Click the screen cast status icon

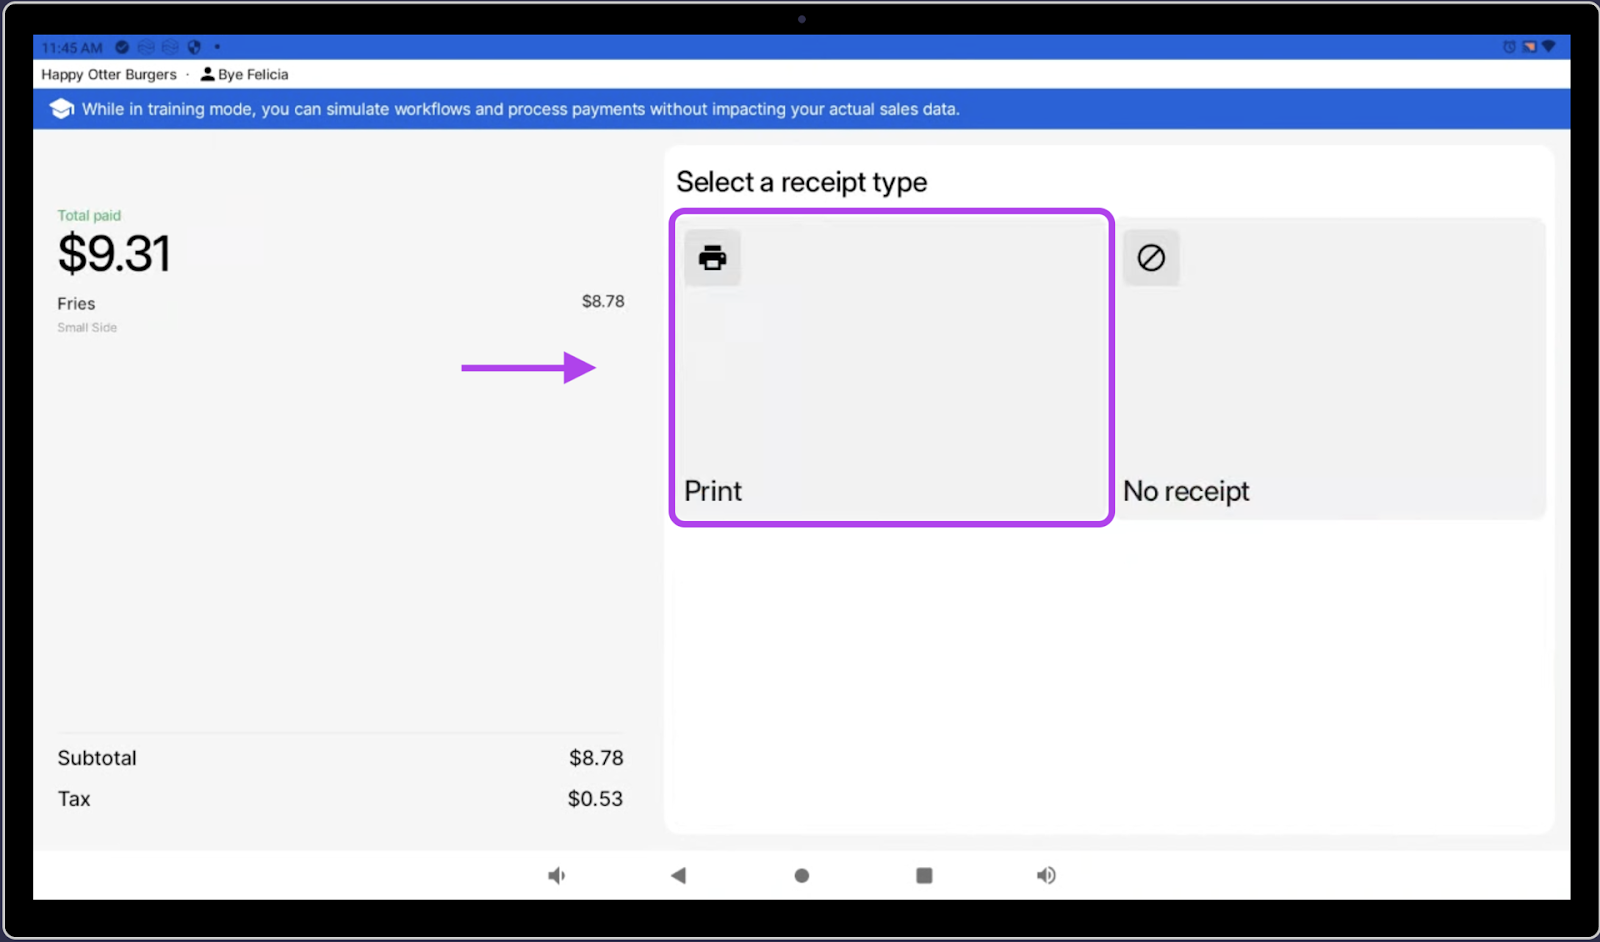point(1529,47)
